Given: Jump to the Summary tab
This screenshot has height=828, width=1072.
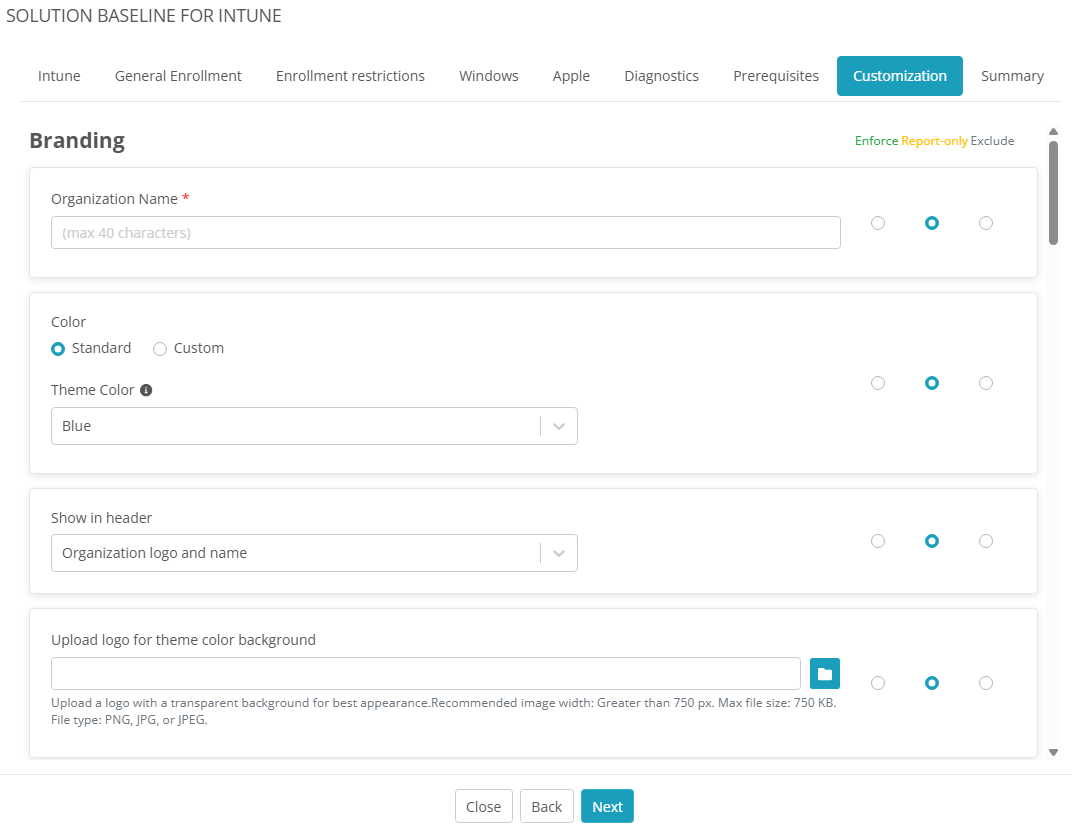Looking at the screenshot, I should pos(1012,76).
